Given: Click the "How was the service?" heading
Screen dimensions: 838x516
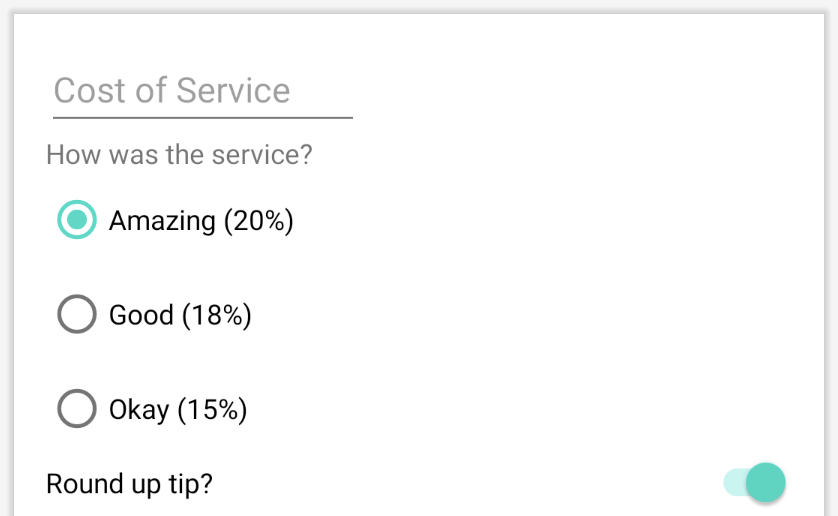Looking at the screenshot, I should pos(180,155).
